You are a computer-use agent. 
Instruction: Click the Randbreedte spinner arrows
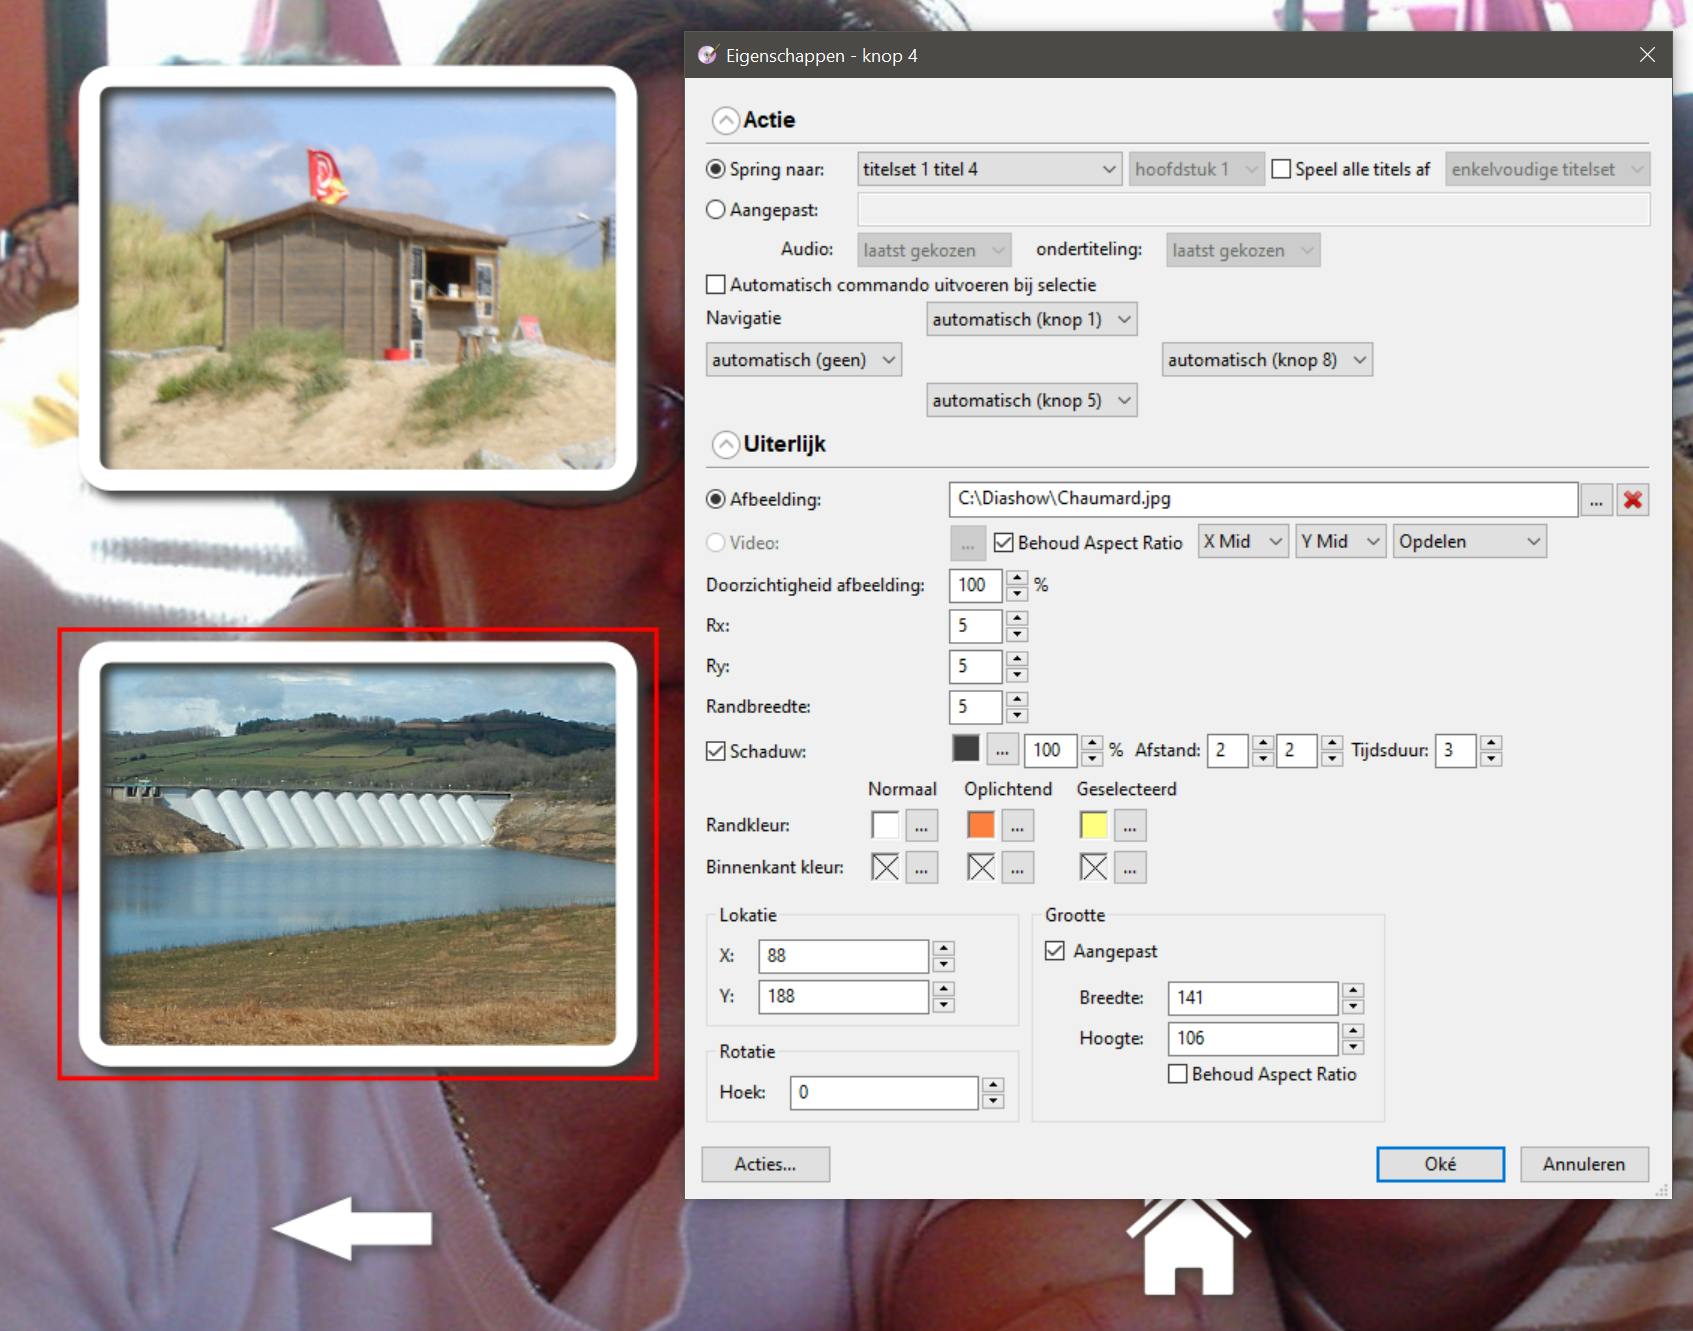(1017, 707)
